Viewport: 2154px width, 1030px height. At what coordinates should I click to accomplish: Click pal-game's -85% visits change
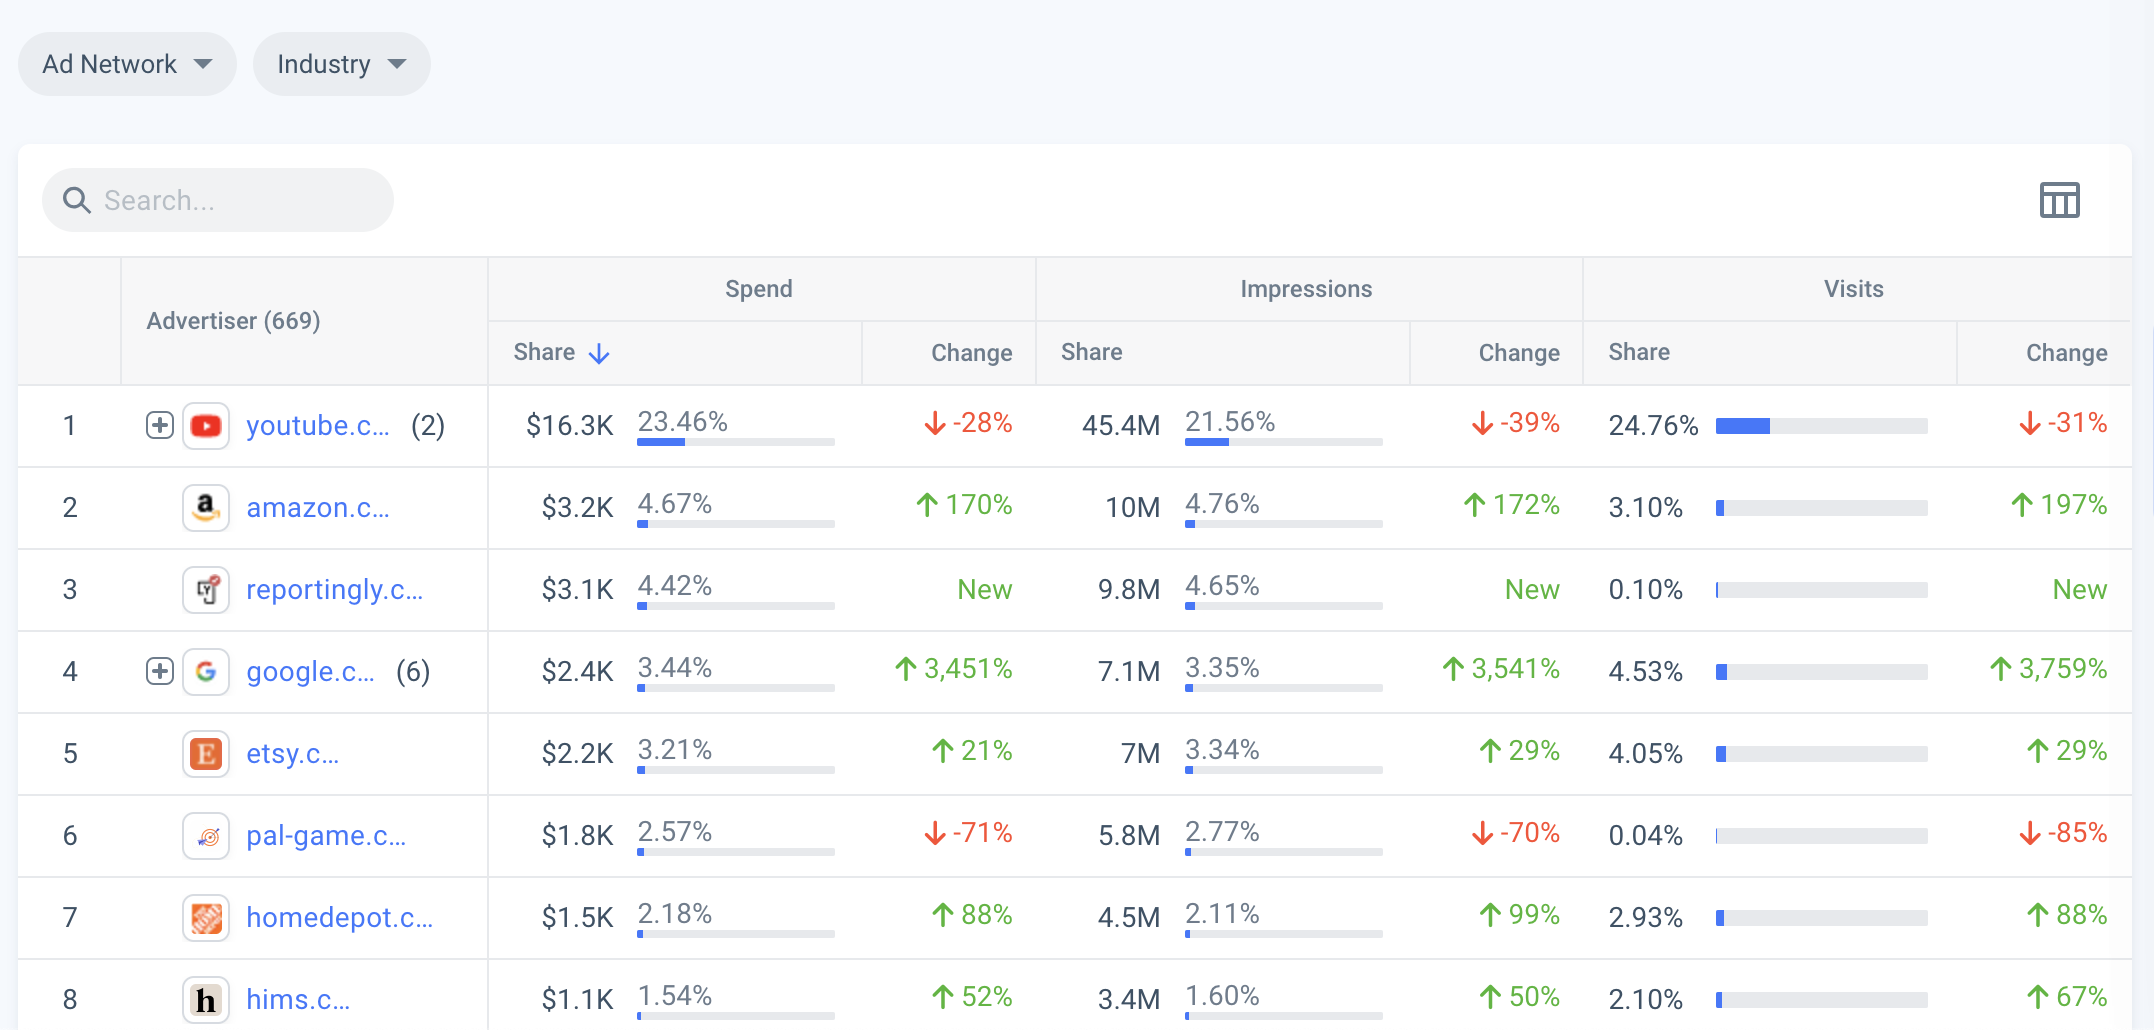coord(2063,833)
